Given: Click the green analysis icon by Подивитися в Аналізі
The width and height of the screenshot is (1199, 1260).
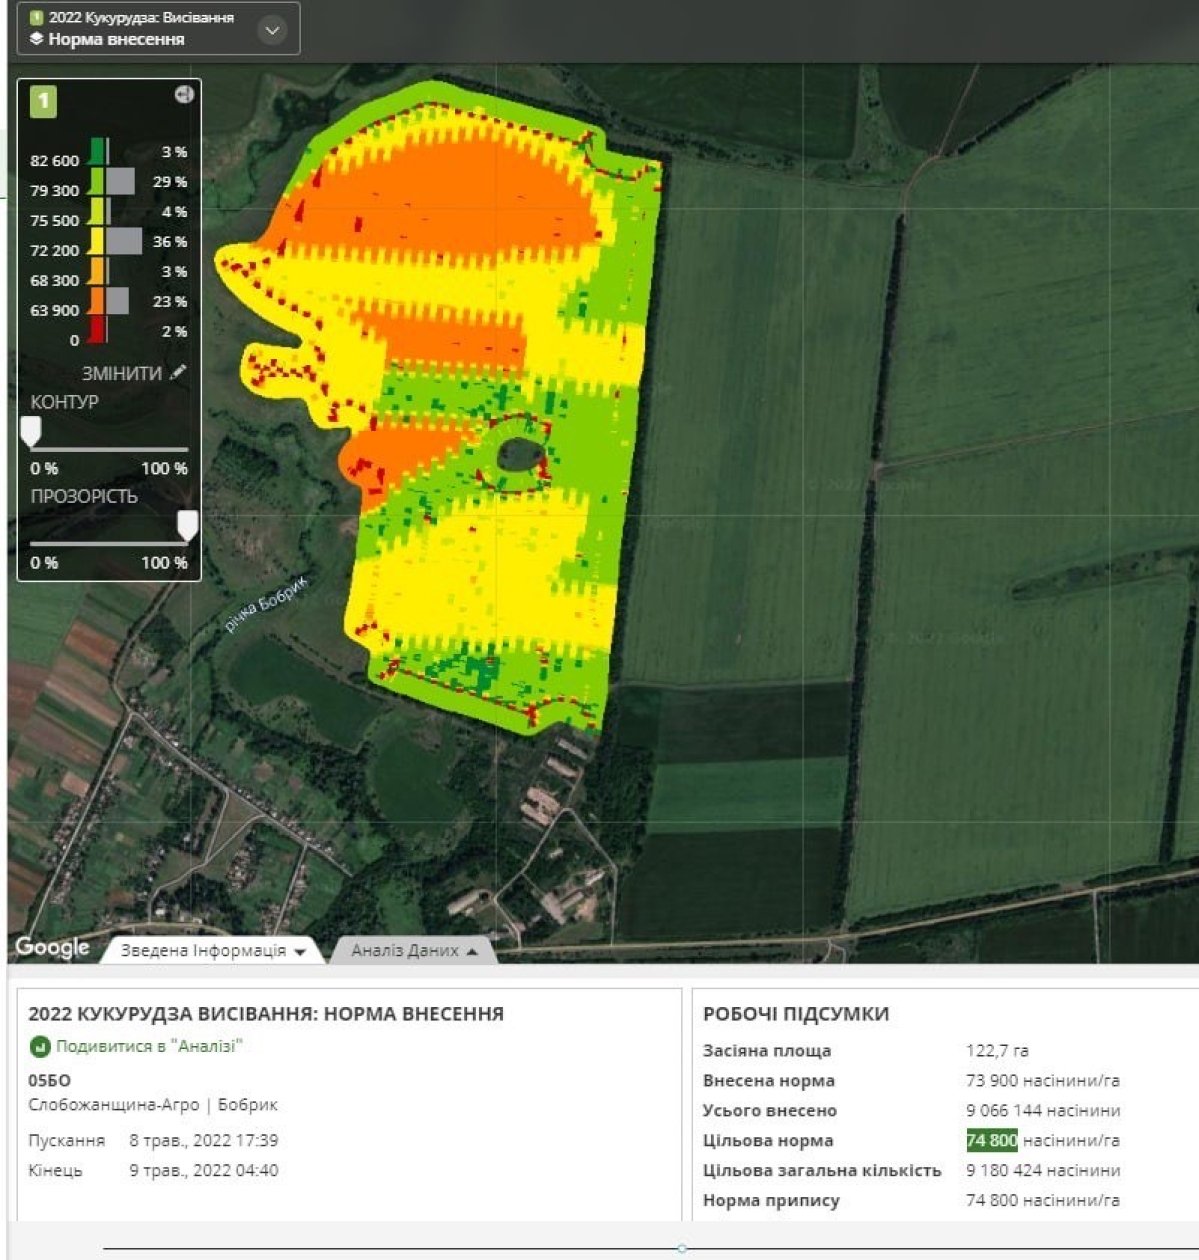Looking at the screenshot, I should [x=39, y=1047].
